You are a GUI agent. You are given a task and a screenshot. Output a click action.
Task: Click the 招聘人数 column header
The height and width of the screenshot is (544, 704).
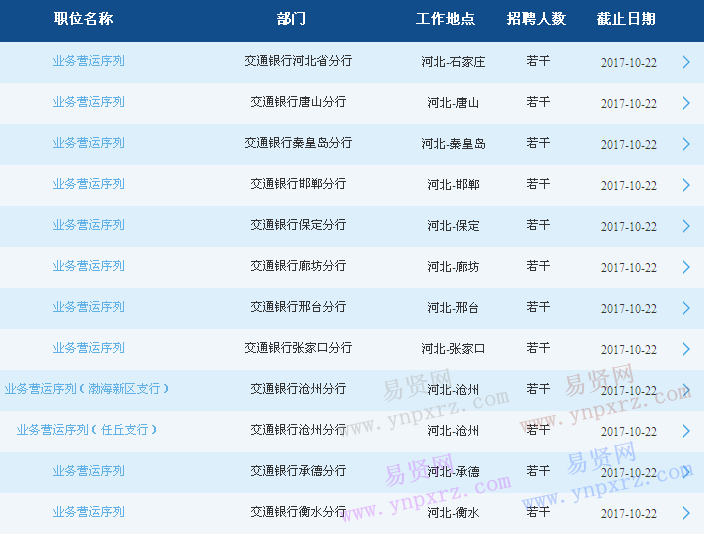coord(536,20)
